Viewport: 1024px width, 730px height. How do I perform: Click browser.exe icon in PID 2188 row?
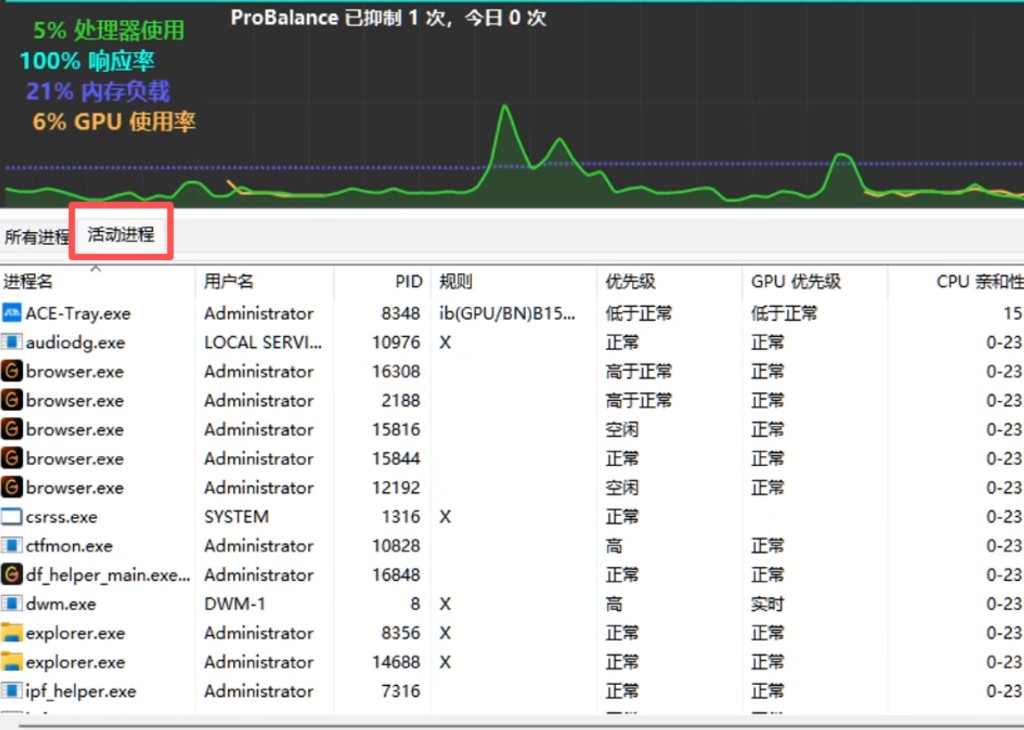12,400
